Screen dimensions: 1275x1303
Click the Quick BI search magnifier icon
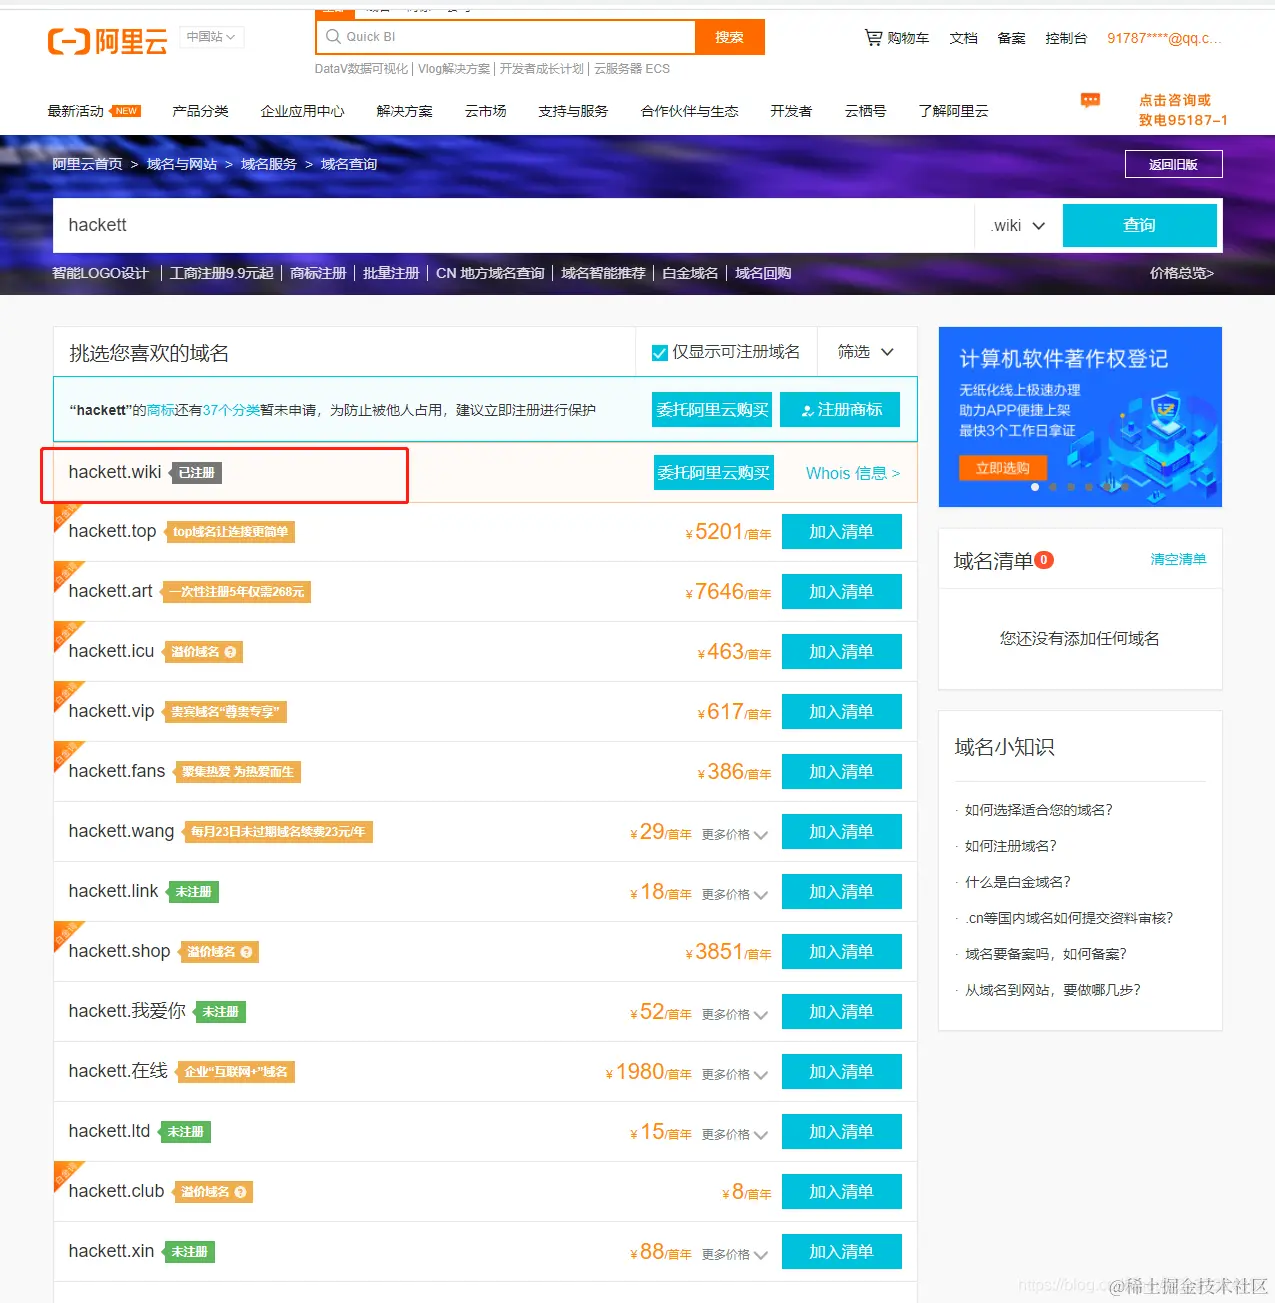pyautogui.click(x=333, y=37)
